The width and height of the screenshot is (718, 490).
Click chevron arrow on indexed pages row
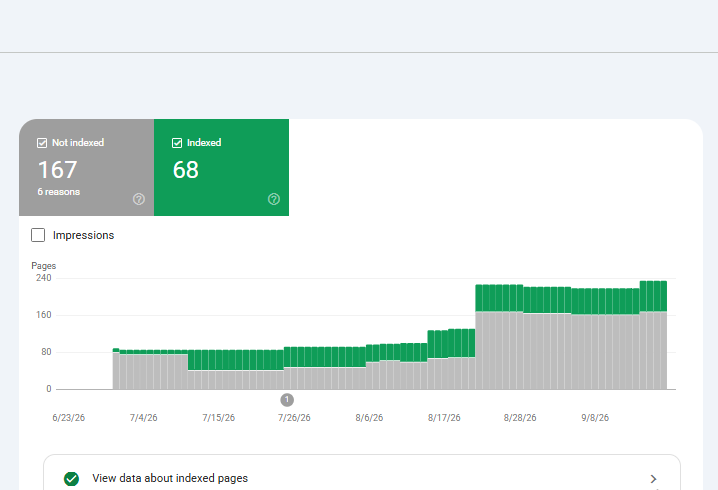(653, 479)
